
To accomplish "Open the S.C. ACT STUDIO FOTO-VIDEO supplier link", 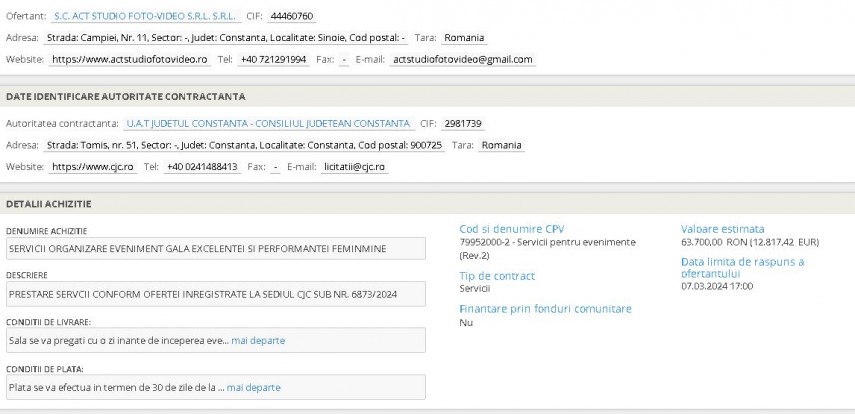I will click(142, 17).
